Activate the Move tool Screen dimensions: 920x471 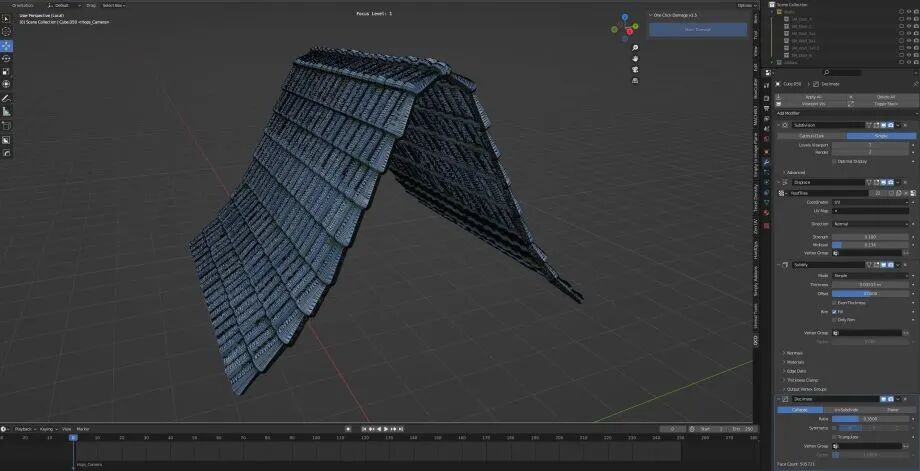pyautogui.click(x=6, y=46)
